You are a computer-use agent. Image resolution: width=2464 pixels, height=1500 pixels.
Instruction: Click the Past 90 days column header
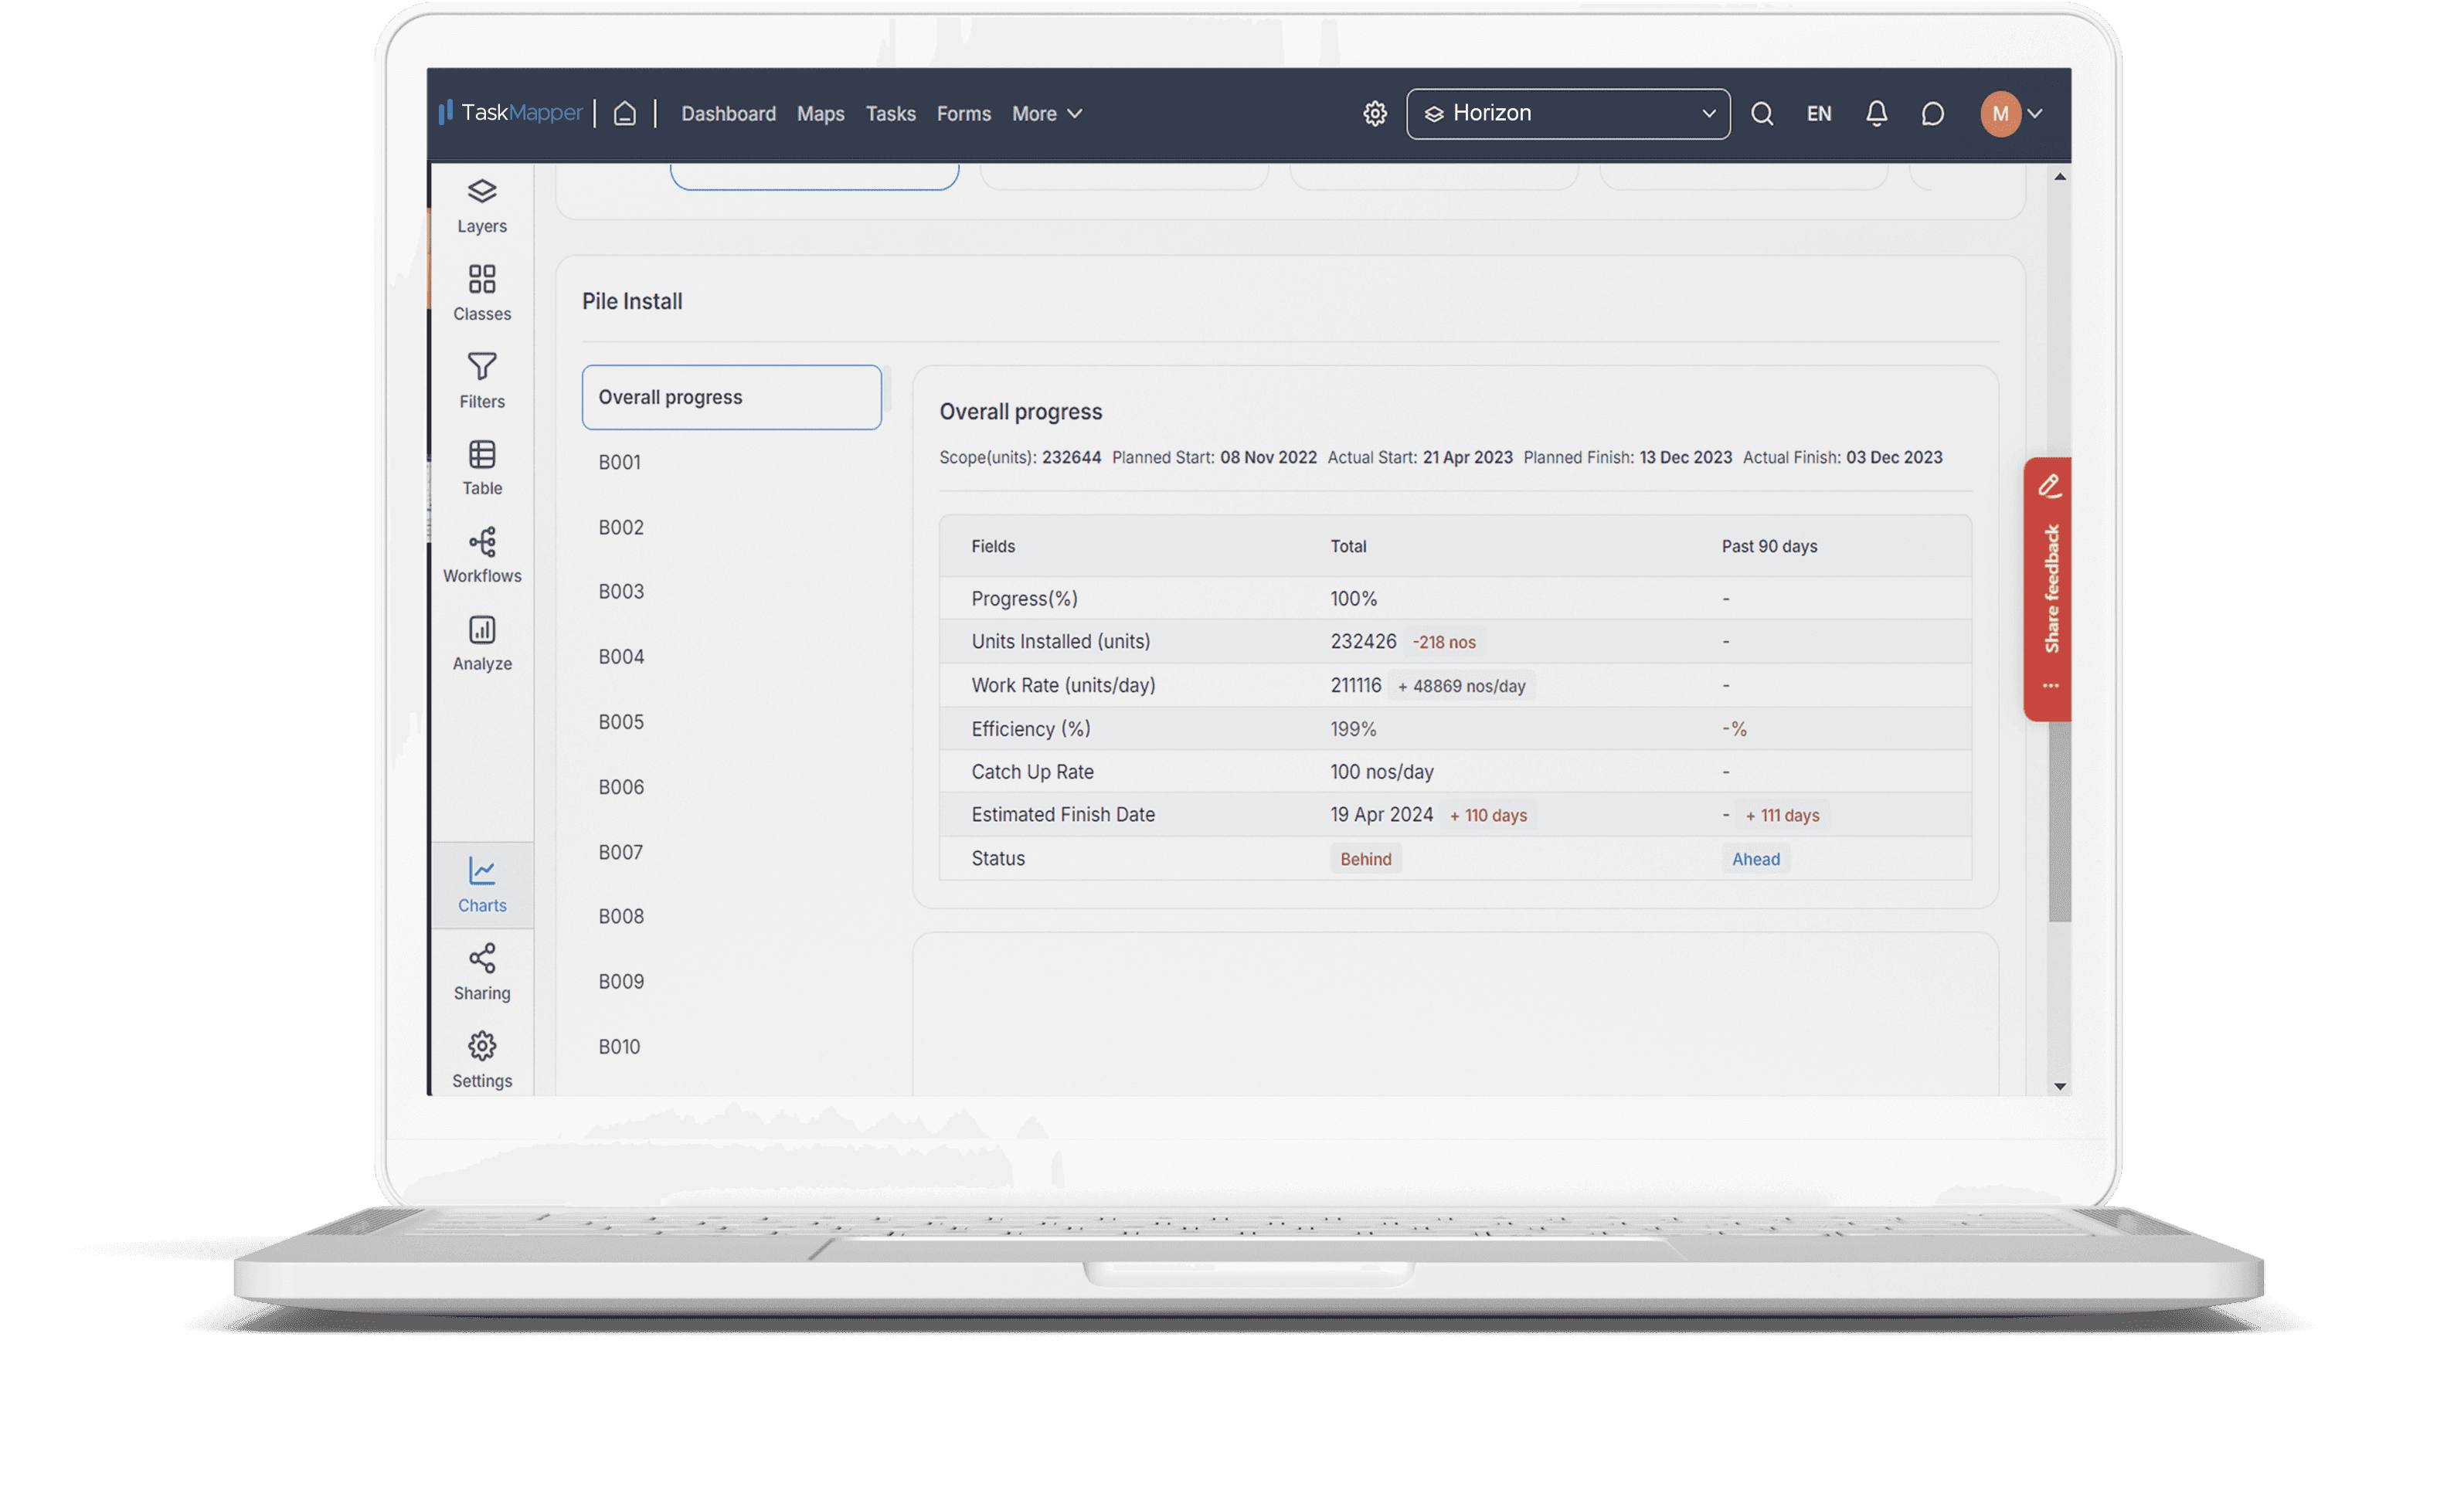(x=1769, y=546)
